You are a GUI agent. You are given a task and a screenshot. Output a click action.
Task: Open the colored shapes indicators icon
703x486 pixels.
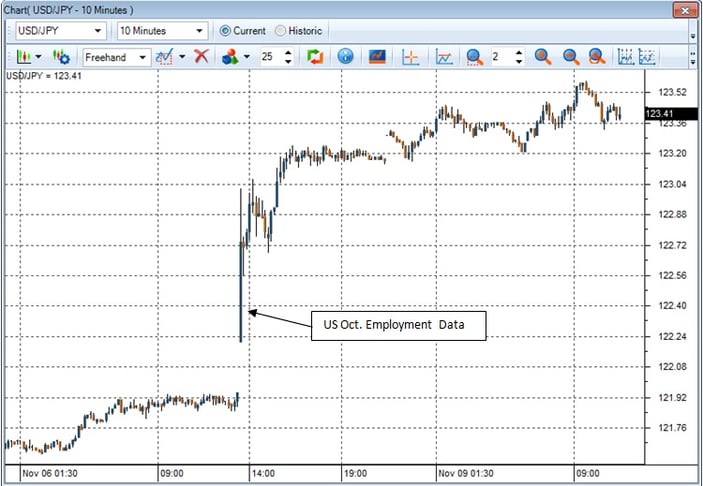click(x=230, y=57)
